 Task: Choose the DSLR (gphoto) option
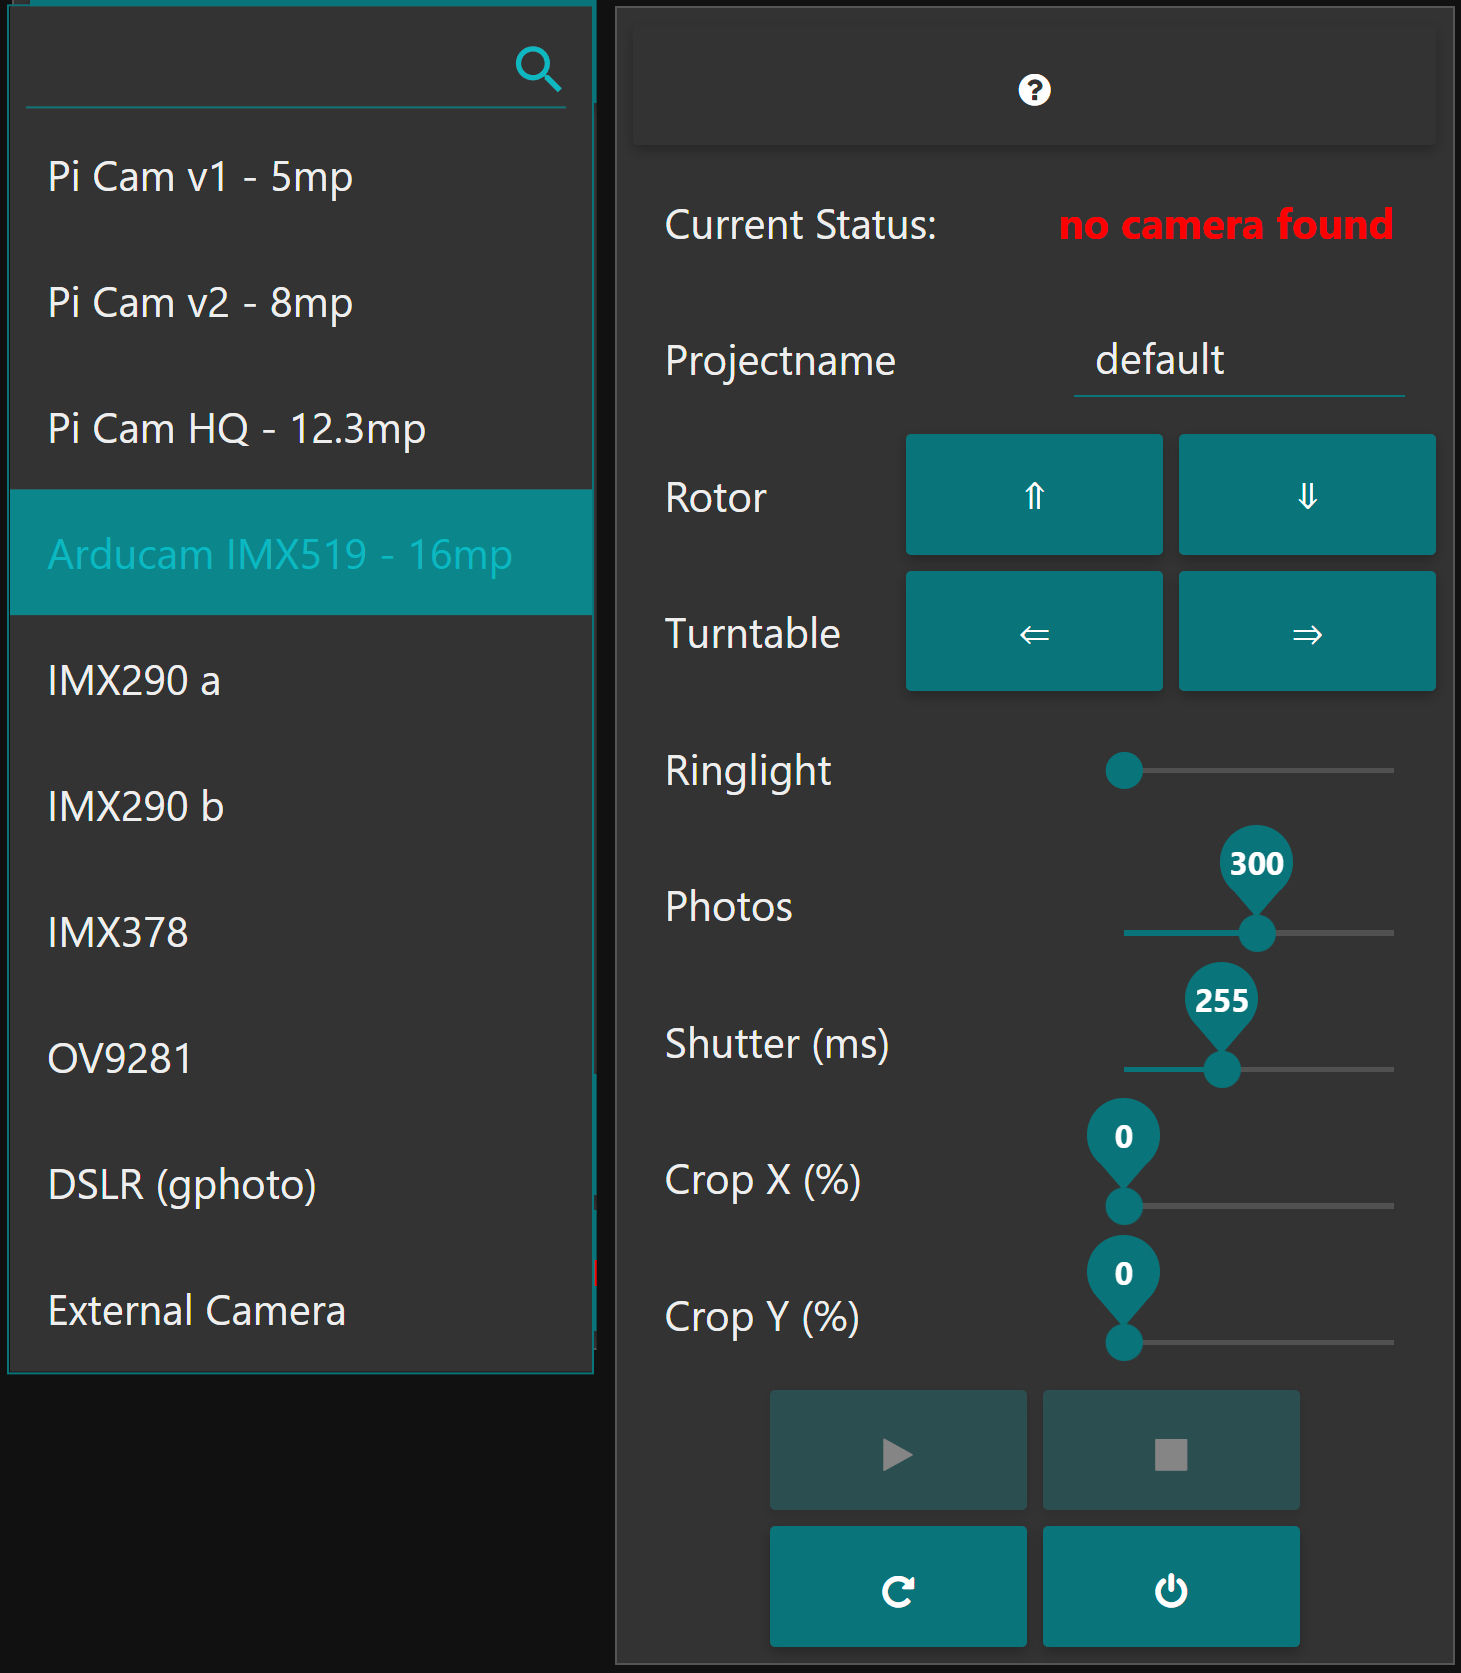point(182,1184)
